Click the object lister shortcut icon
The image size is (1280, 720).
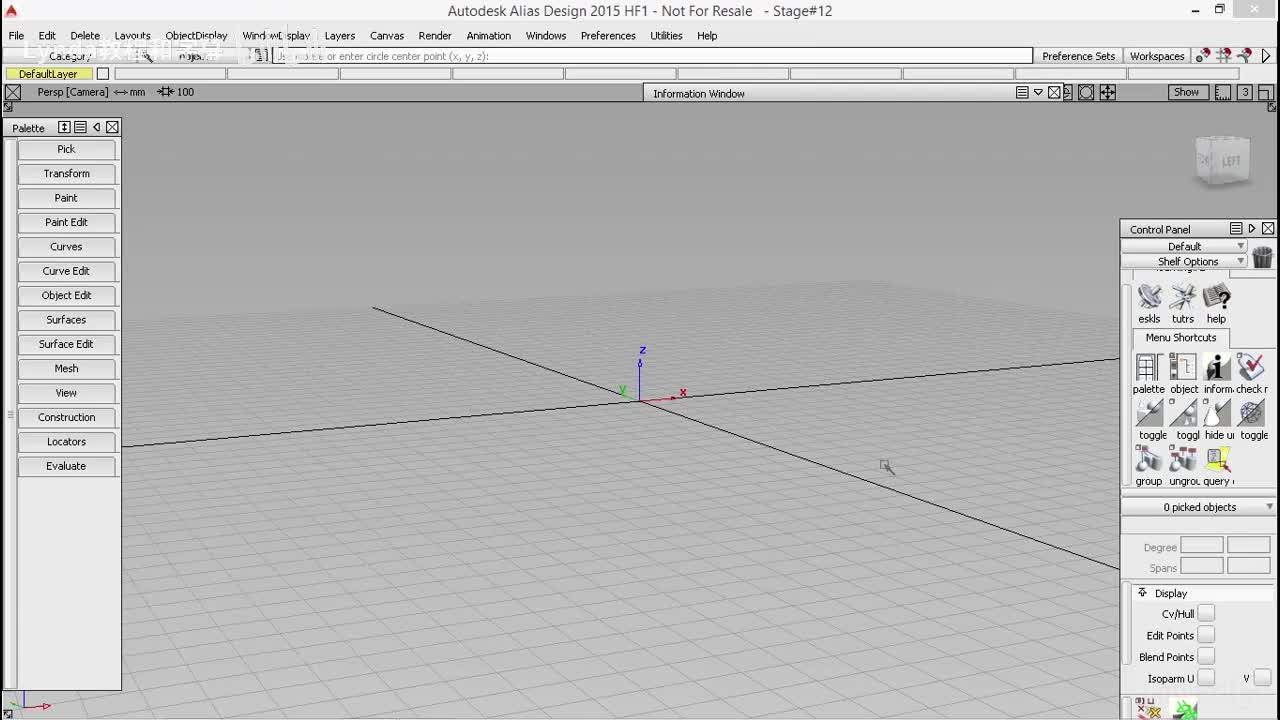(x=1183, y=367)
